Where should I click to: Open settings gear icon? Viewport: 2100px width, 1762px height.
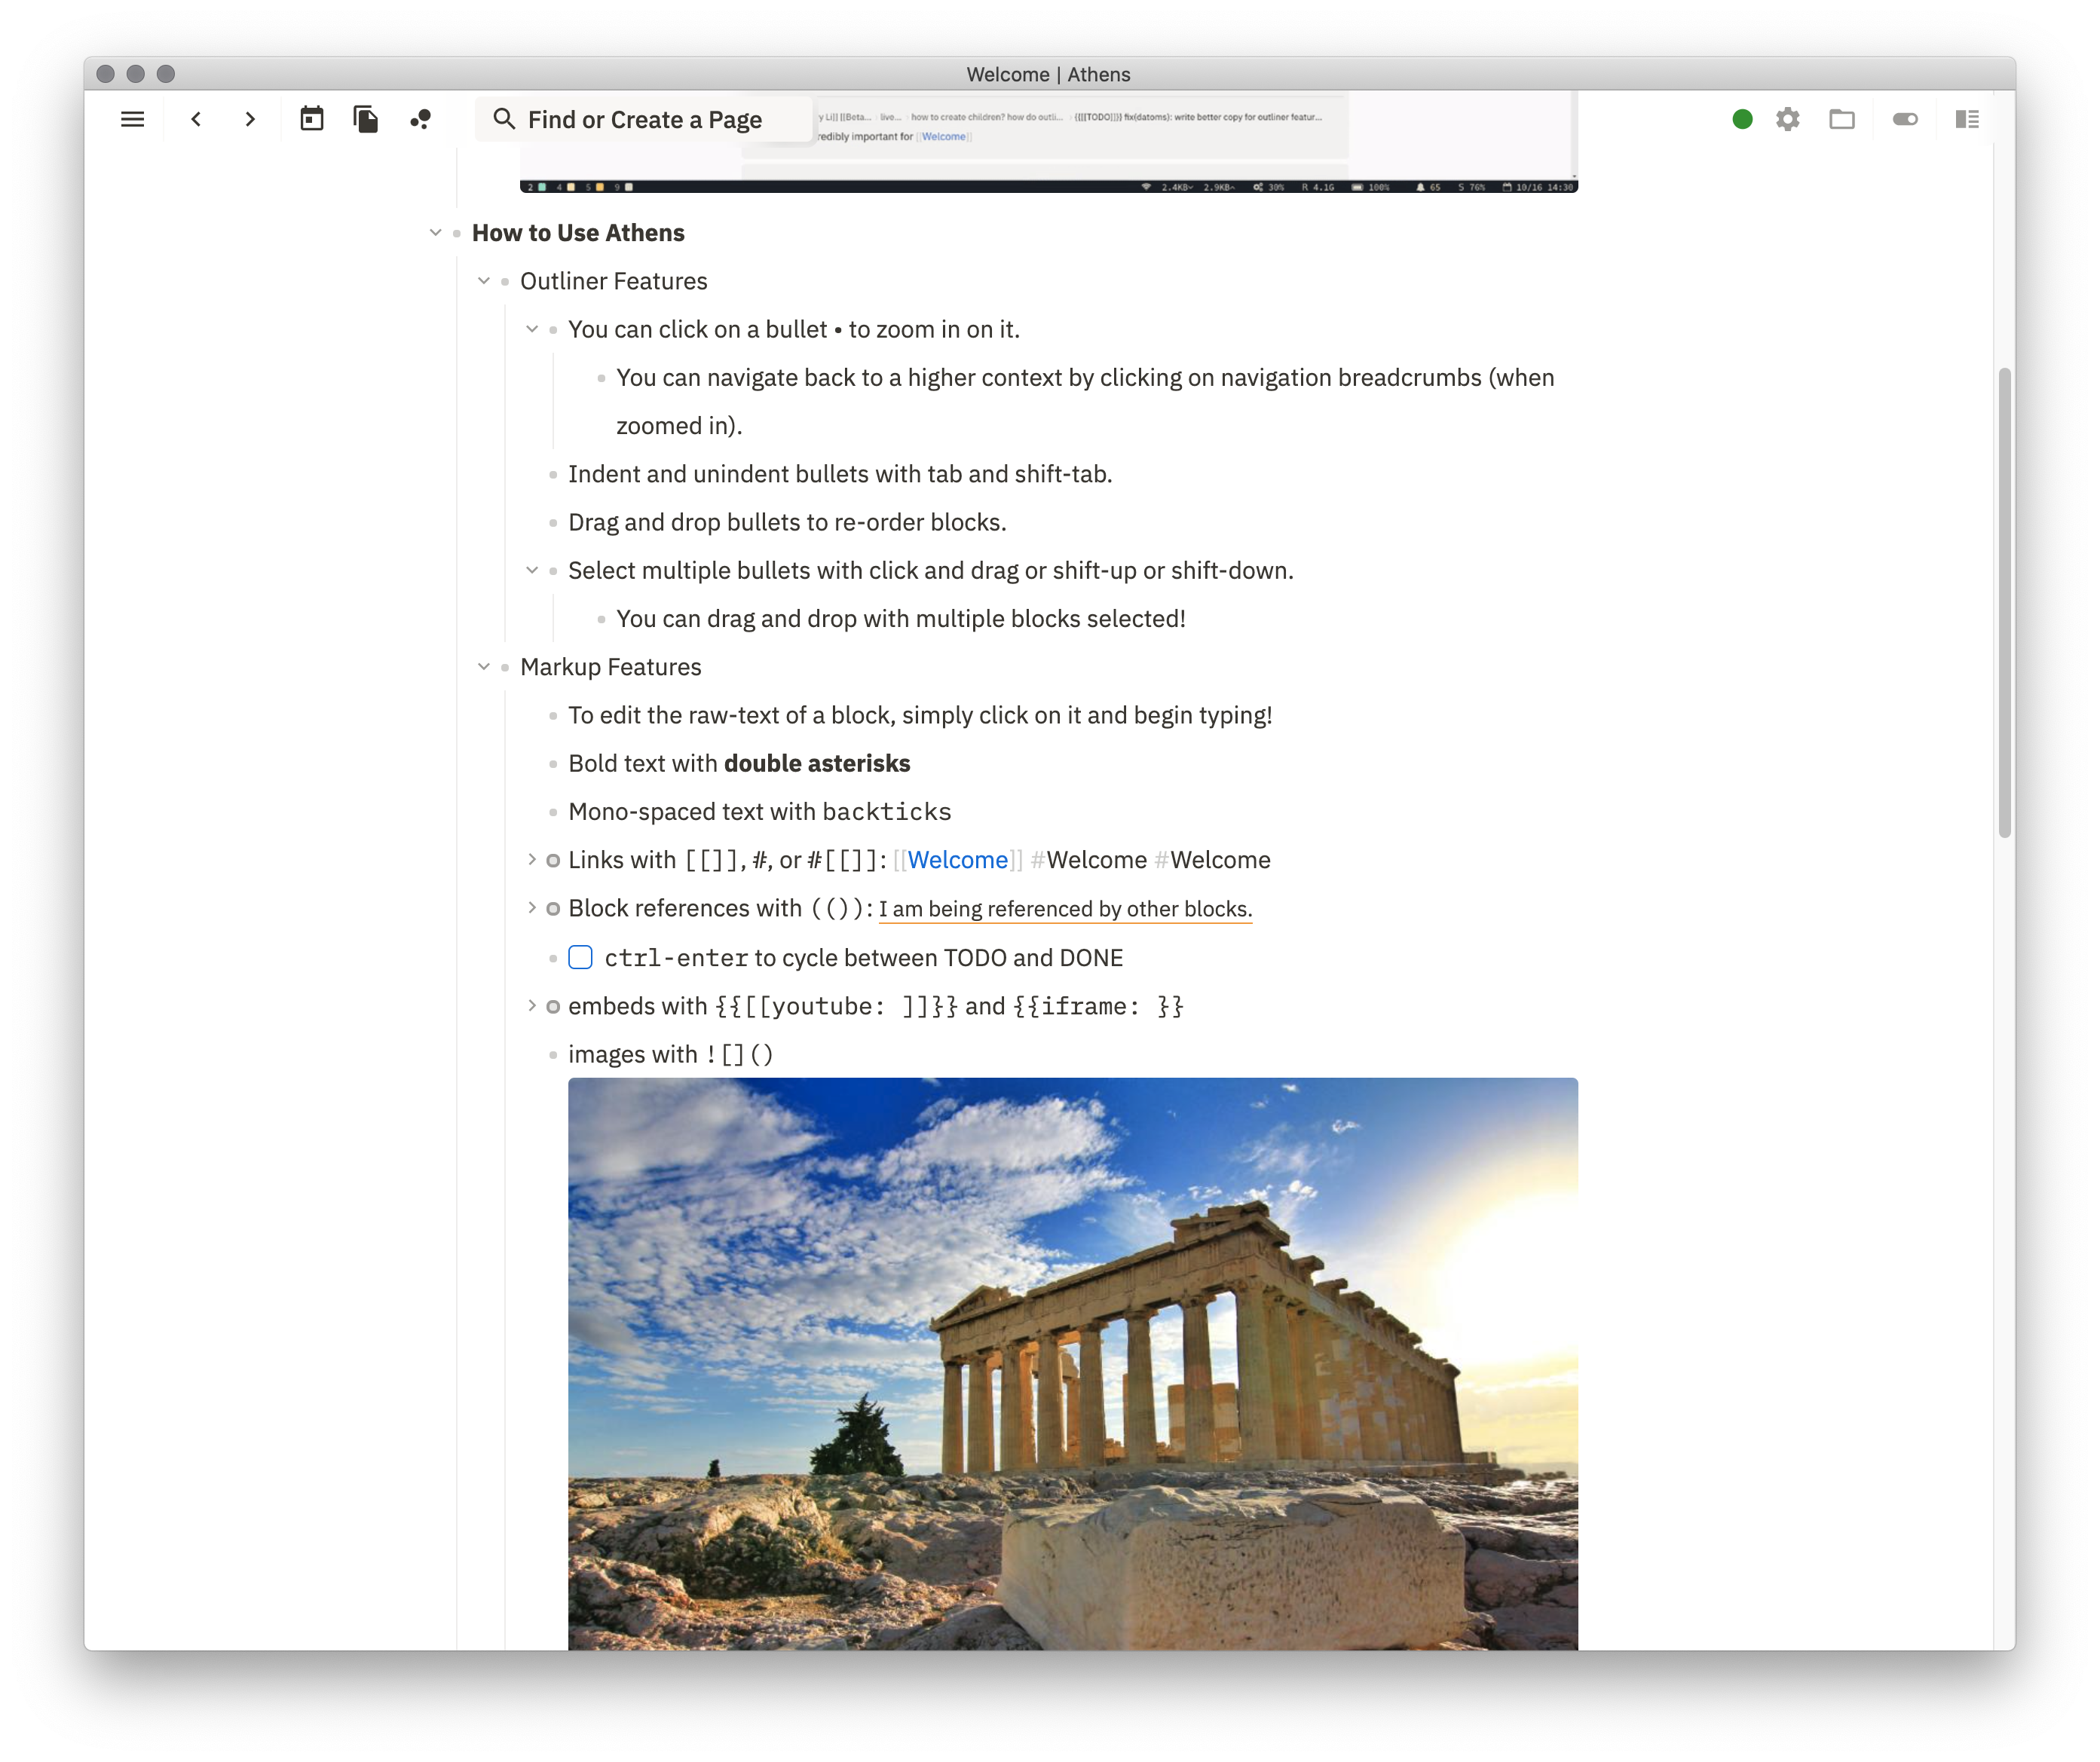coord(1787,119)
